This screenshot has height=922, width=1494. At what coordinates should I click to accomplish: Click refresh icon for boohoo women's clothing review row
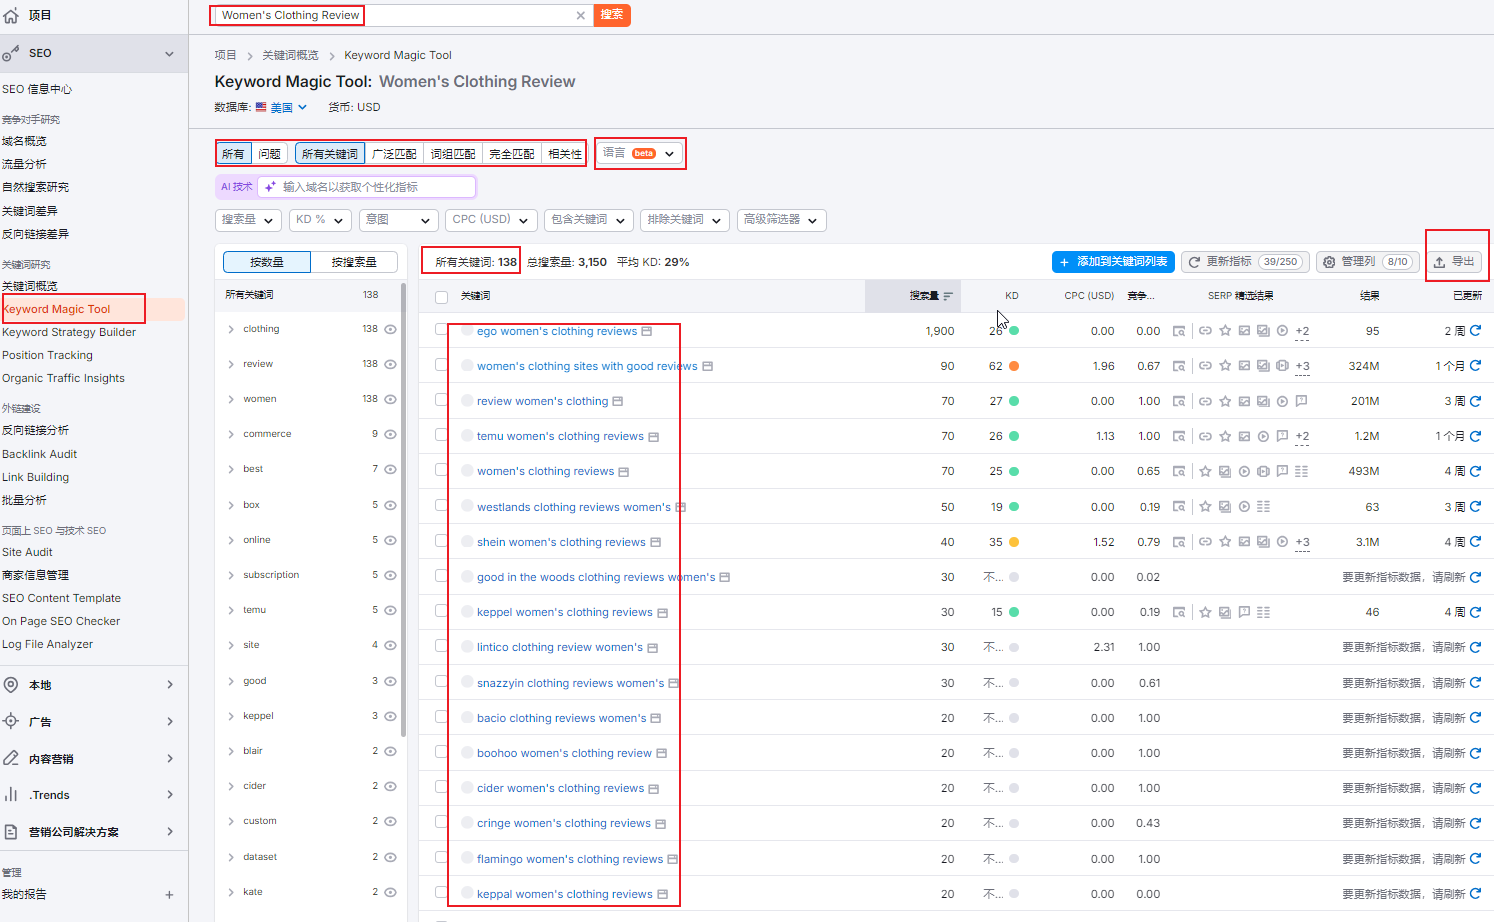pyautogui.click(x=1475, y=753)
